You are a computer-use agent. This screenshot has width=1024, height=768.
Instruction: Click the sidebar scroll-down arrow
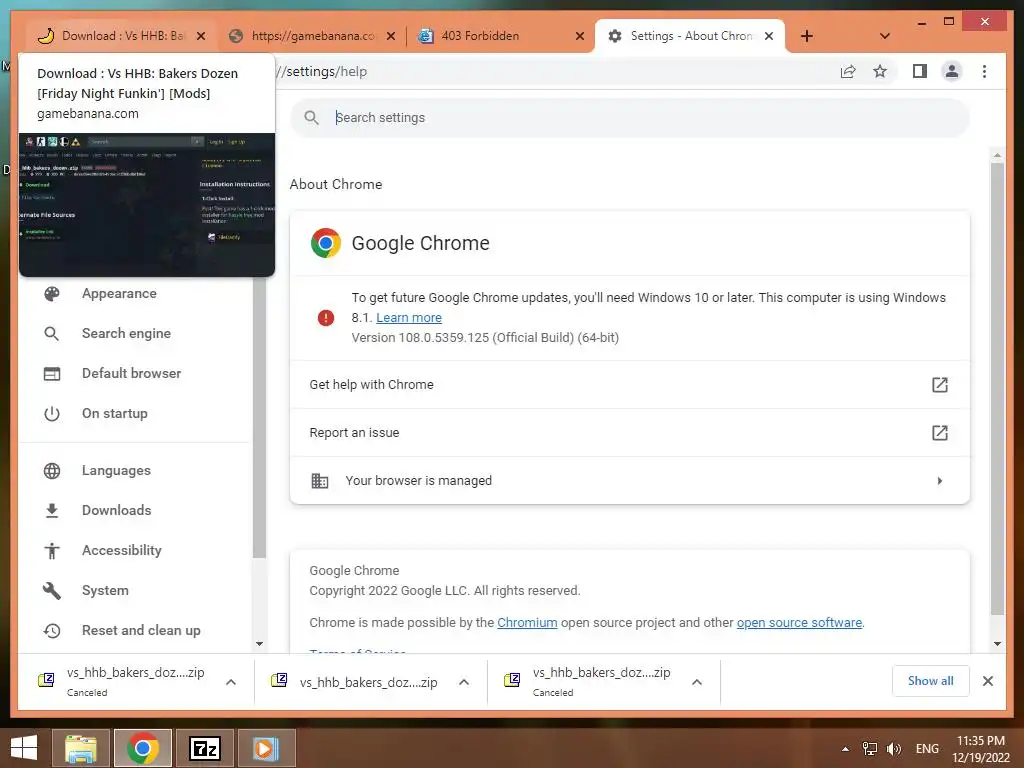[x=259, y=644]
